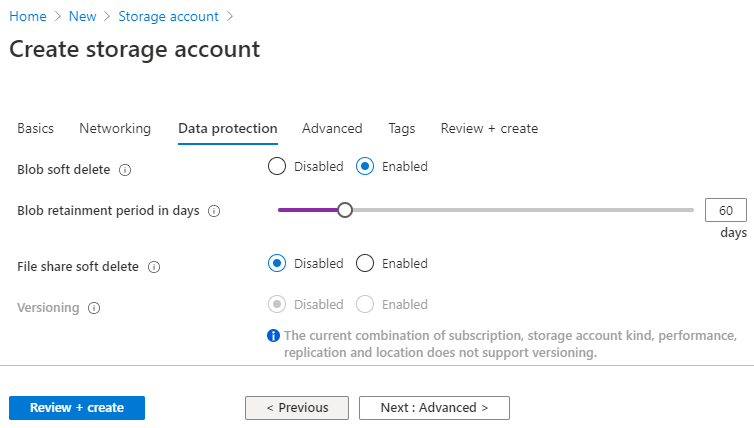
Task: Click info icon beside Blob retainment period
Action: (214, 211)
